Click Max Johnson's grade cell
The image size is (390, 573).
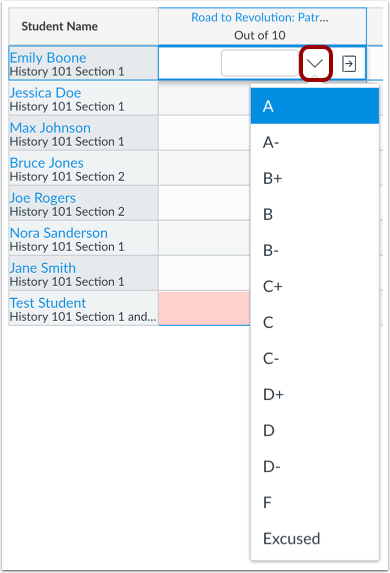[x=204, y=133]
